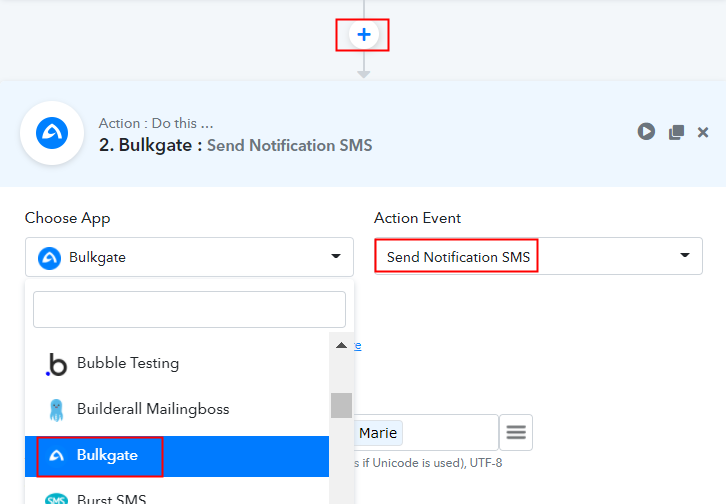Click the app list scroll-up arrow
Image resolution: width=726 pixels, height=504 pixels.
[x=341, y=345]
